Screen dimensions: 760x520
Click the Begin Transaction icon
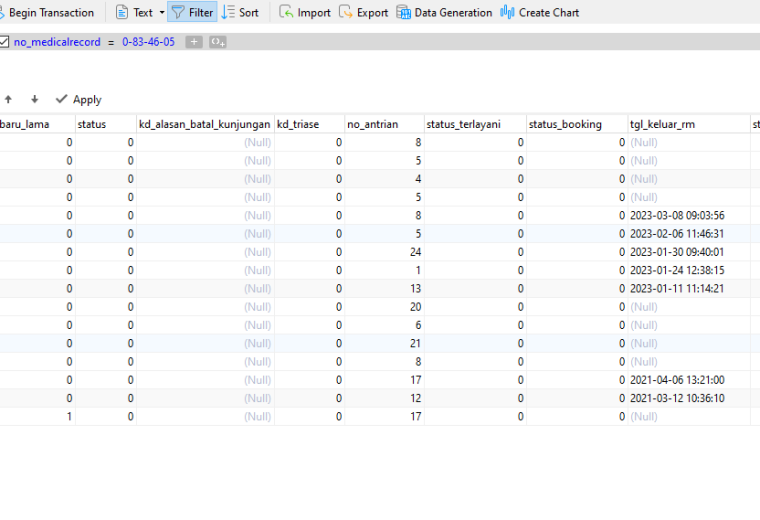click(1, 13)
